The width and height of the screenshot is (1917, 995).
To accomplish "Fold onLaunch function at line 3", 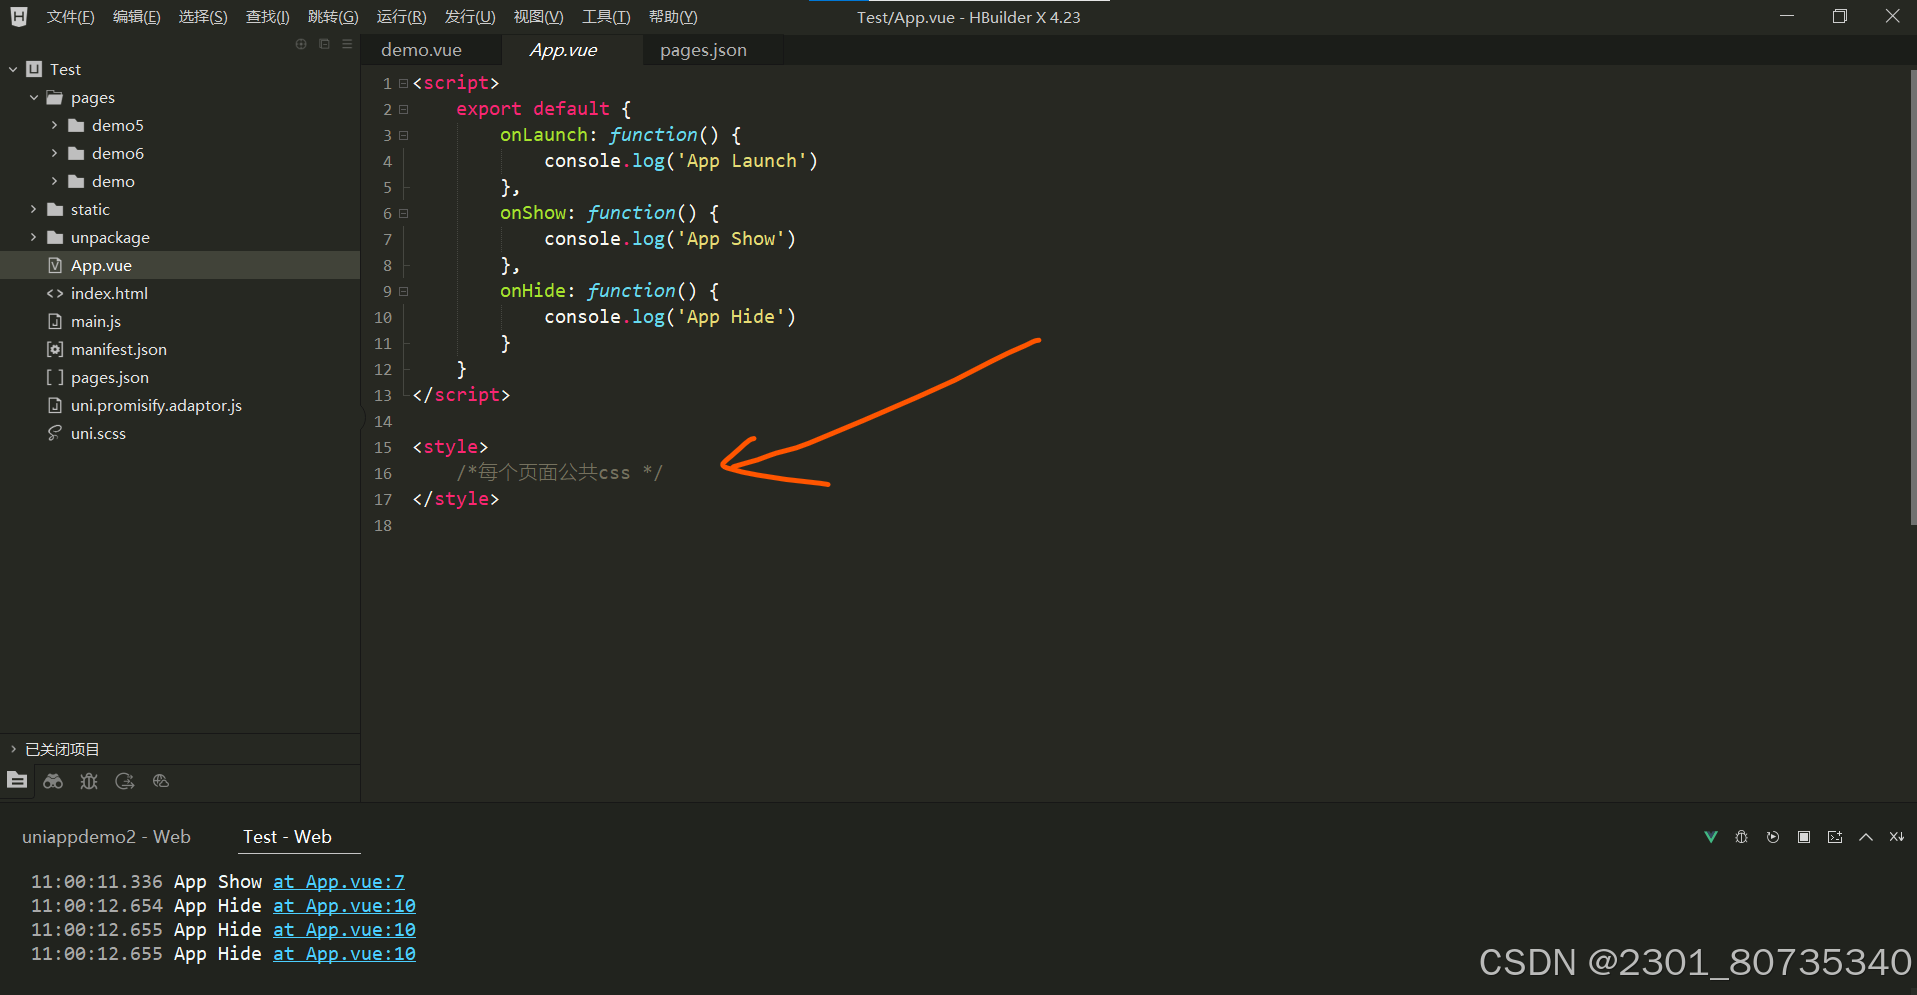I will pos(404,135).
